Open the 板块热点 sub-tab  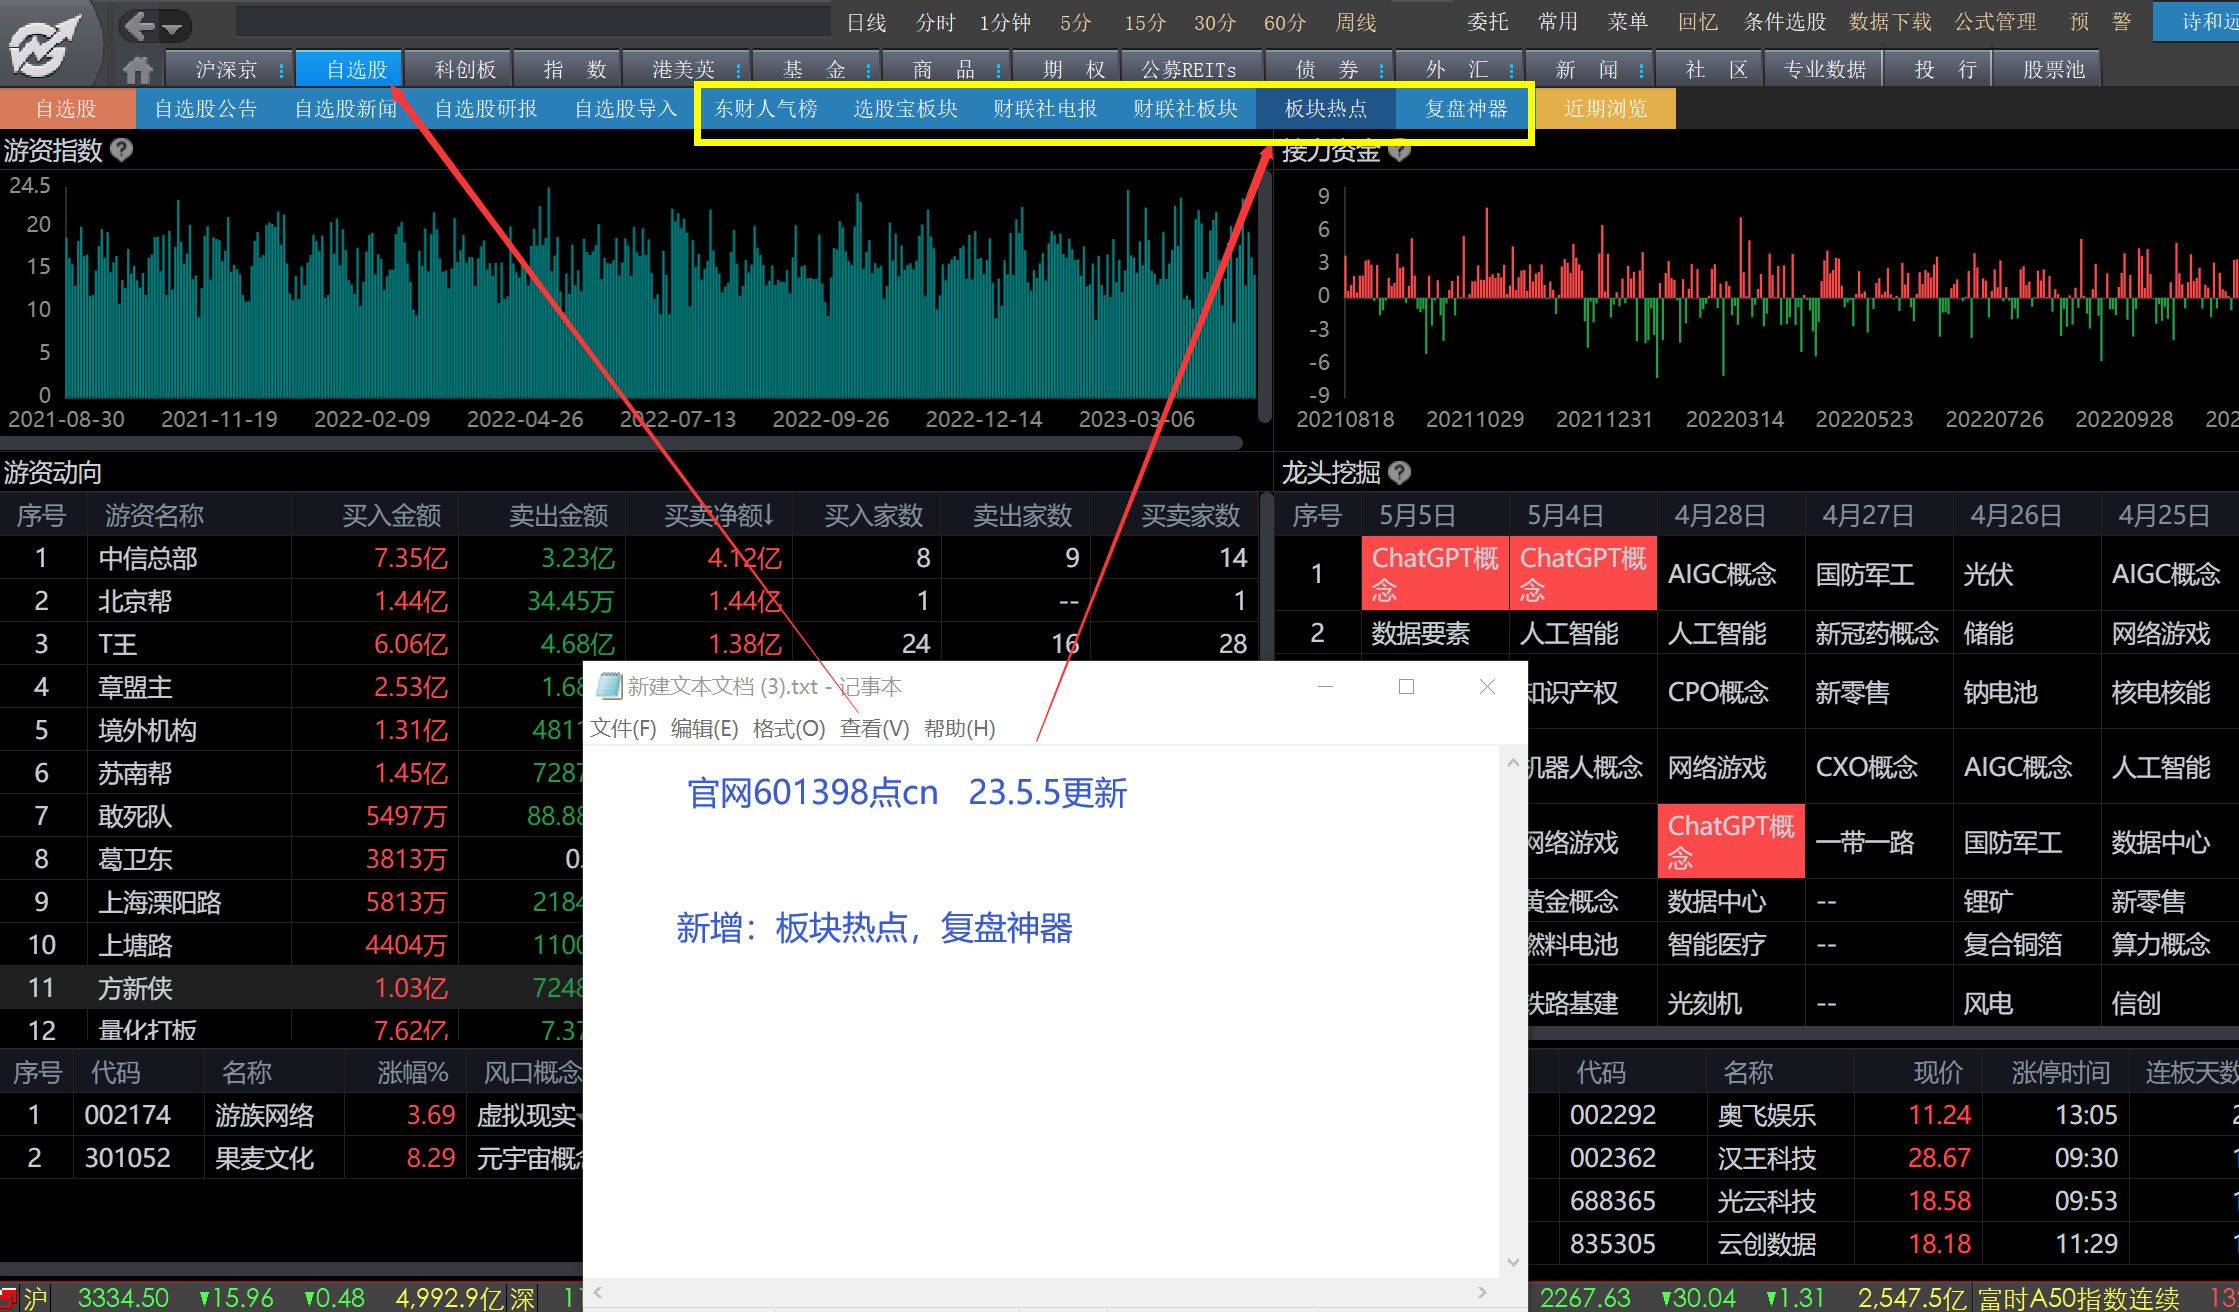tap(1325, 109)
